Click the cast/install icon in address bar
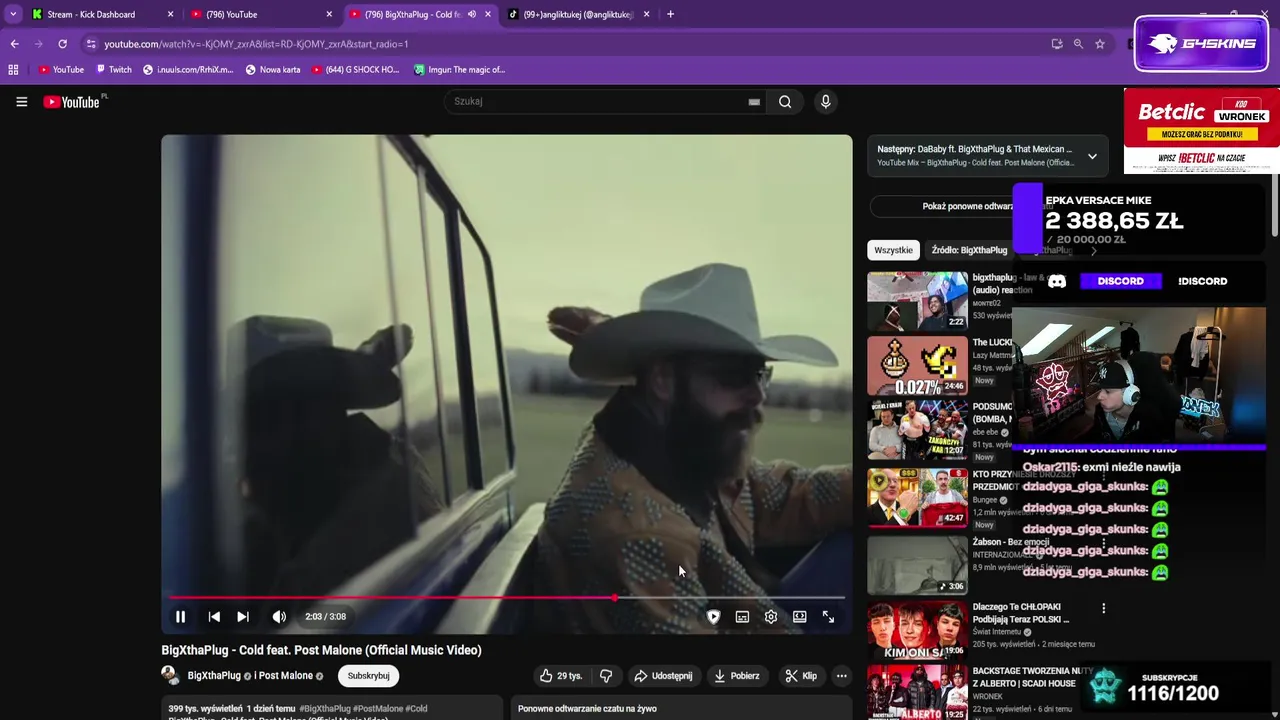 tap(1057, 44)
